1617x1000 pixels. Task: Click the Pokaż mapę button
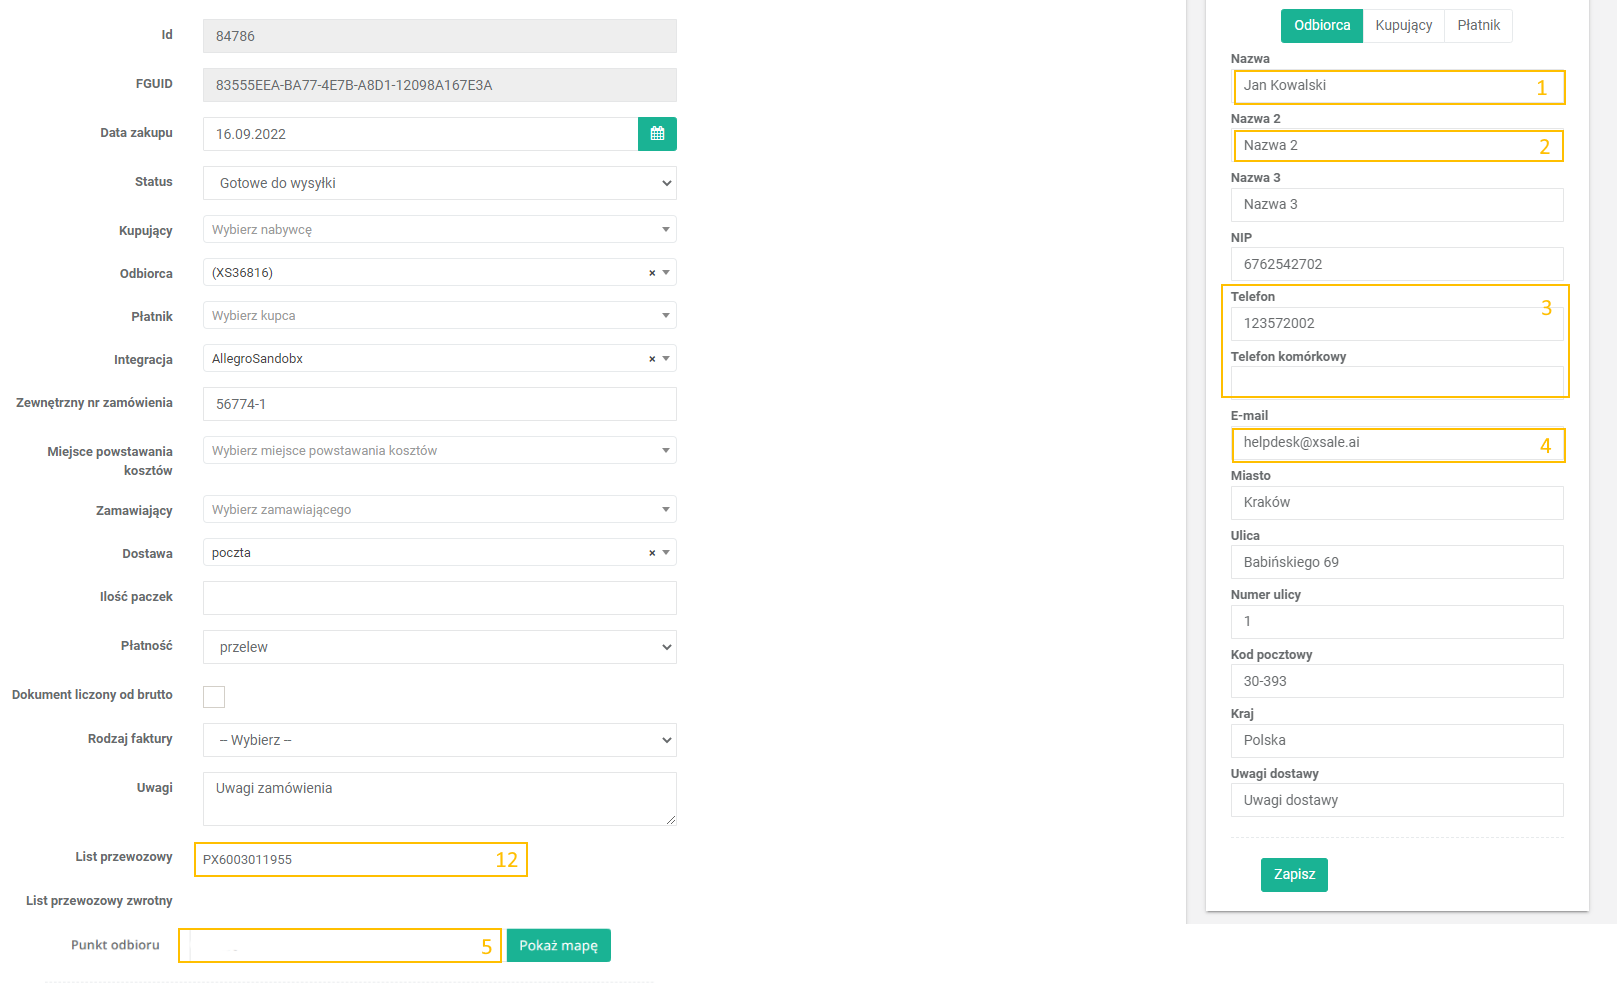(558, 946)
